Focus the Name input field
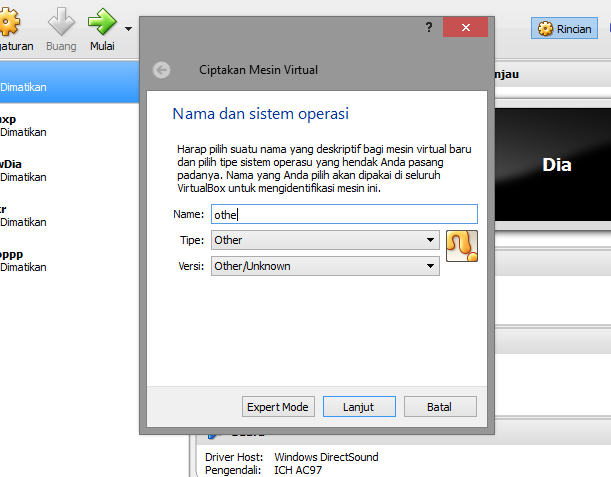Viewport: 611px width, 477px height. (x=344, y=214)
